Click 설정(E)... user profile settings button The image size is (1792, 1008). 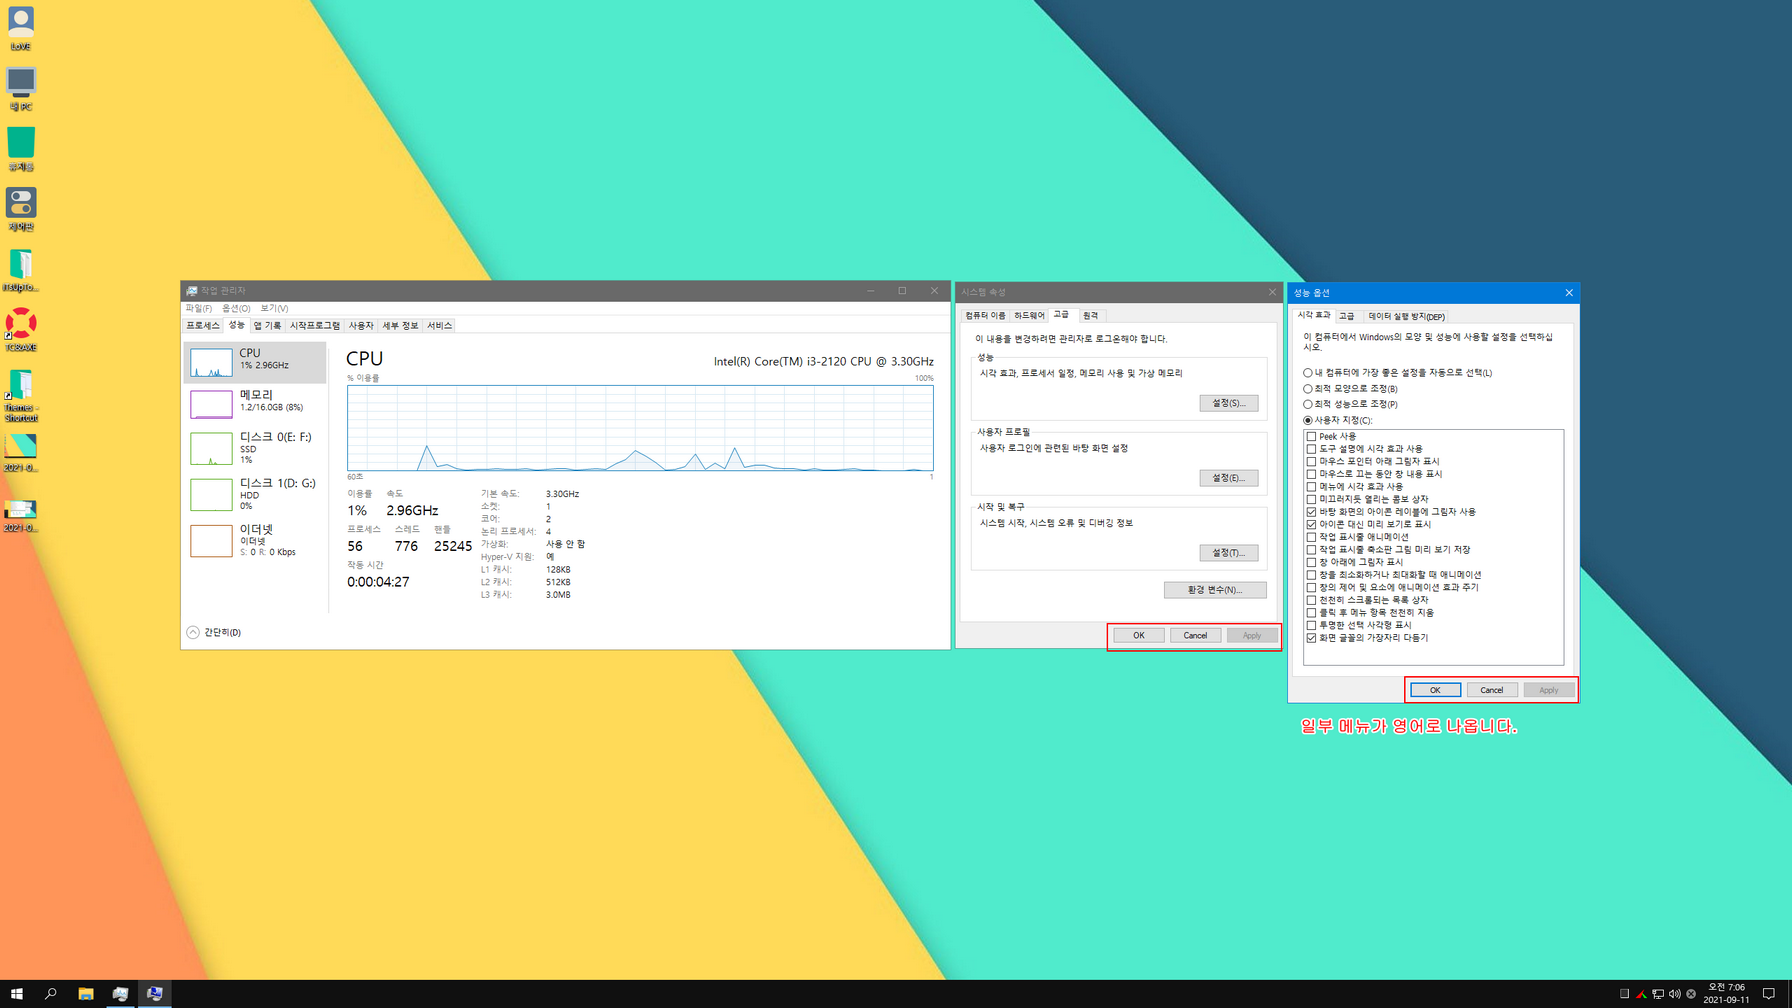coord(1228,478)
